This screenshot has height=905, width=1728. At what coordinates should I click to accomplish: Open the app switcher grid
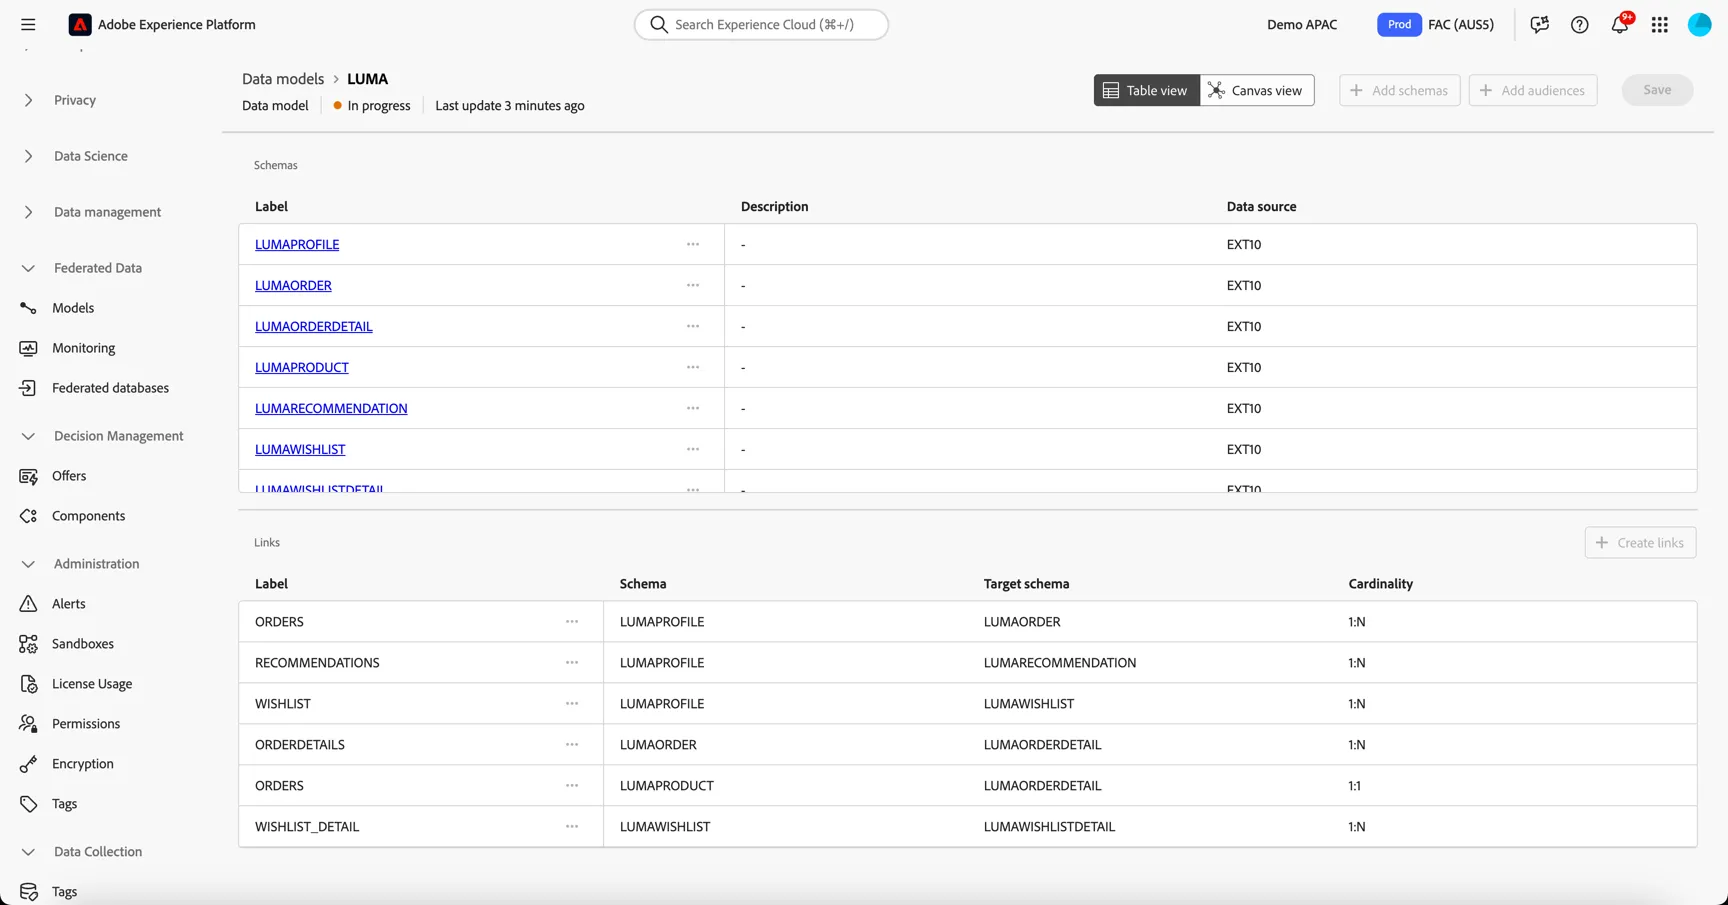pos(1660,24)
